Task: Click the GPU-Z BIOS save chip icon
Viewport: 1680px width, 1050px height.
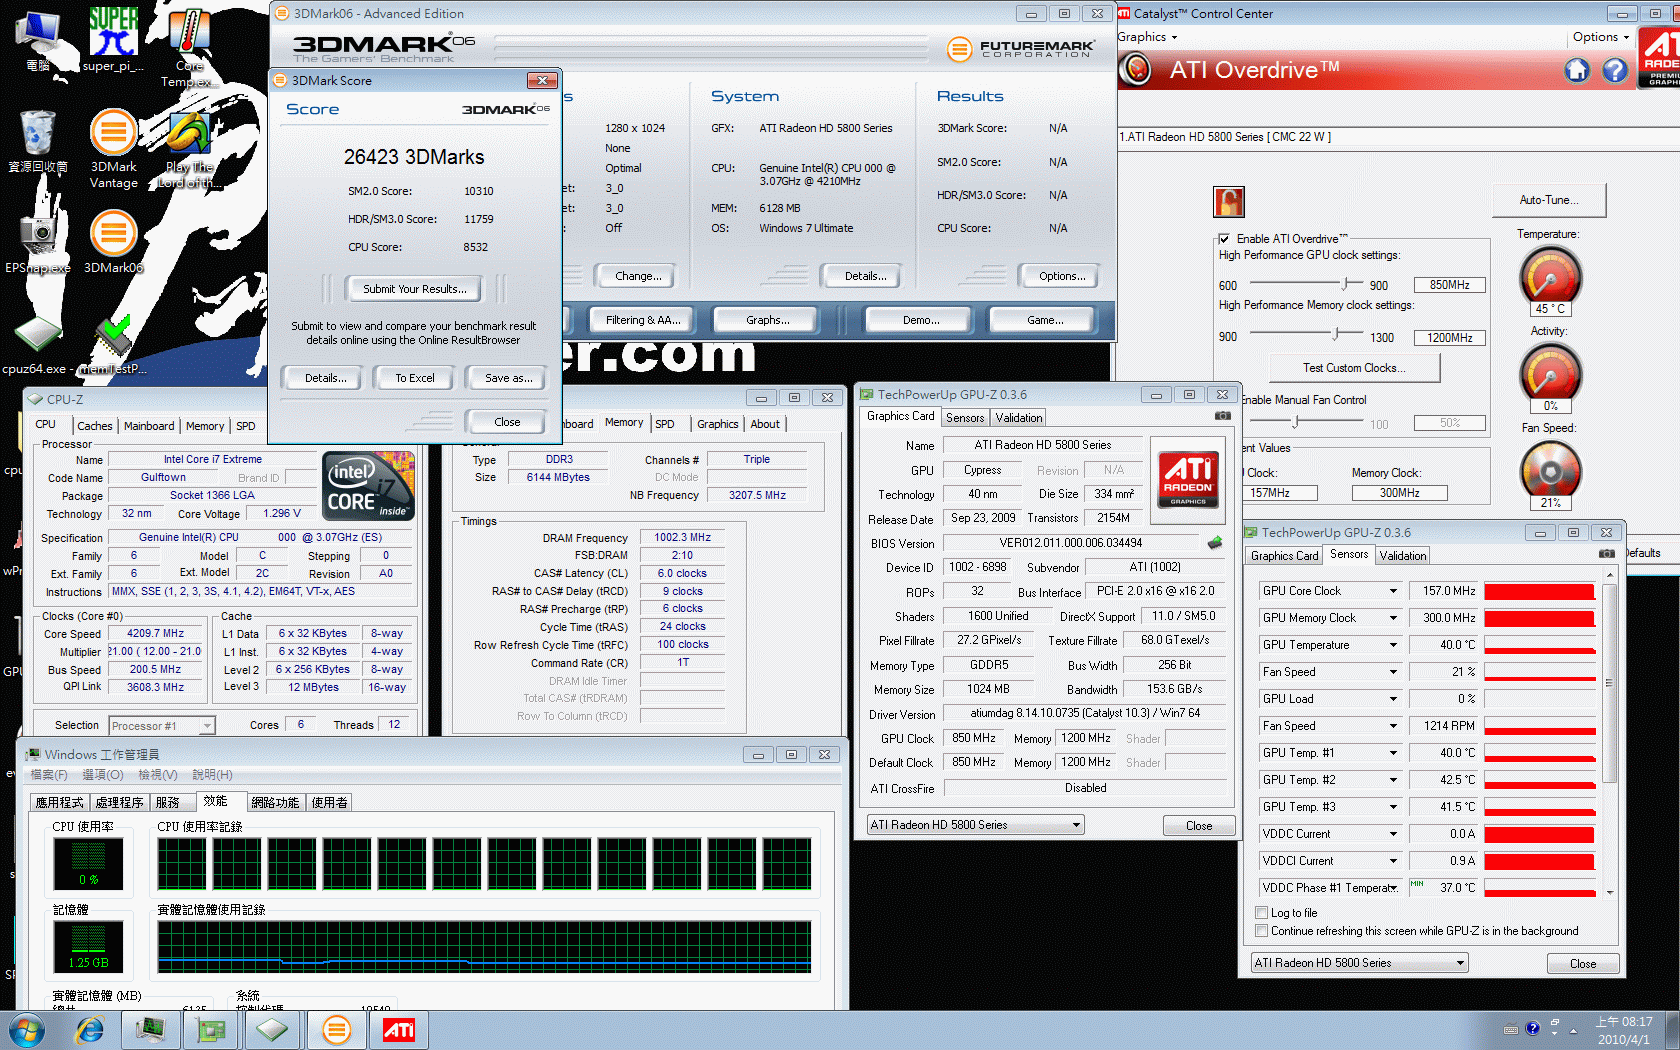Action: pyautogui.click(x=1215, y=543)
